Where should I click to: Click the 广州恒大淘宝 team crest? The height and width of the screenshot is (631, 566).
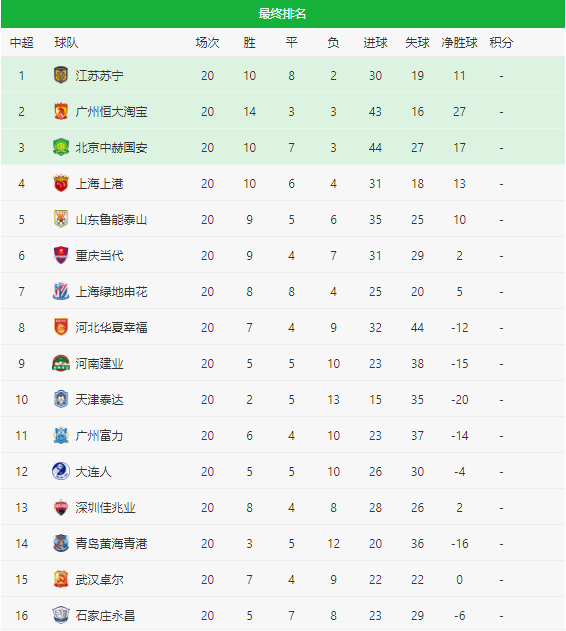click(x=61, y=111)
